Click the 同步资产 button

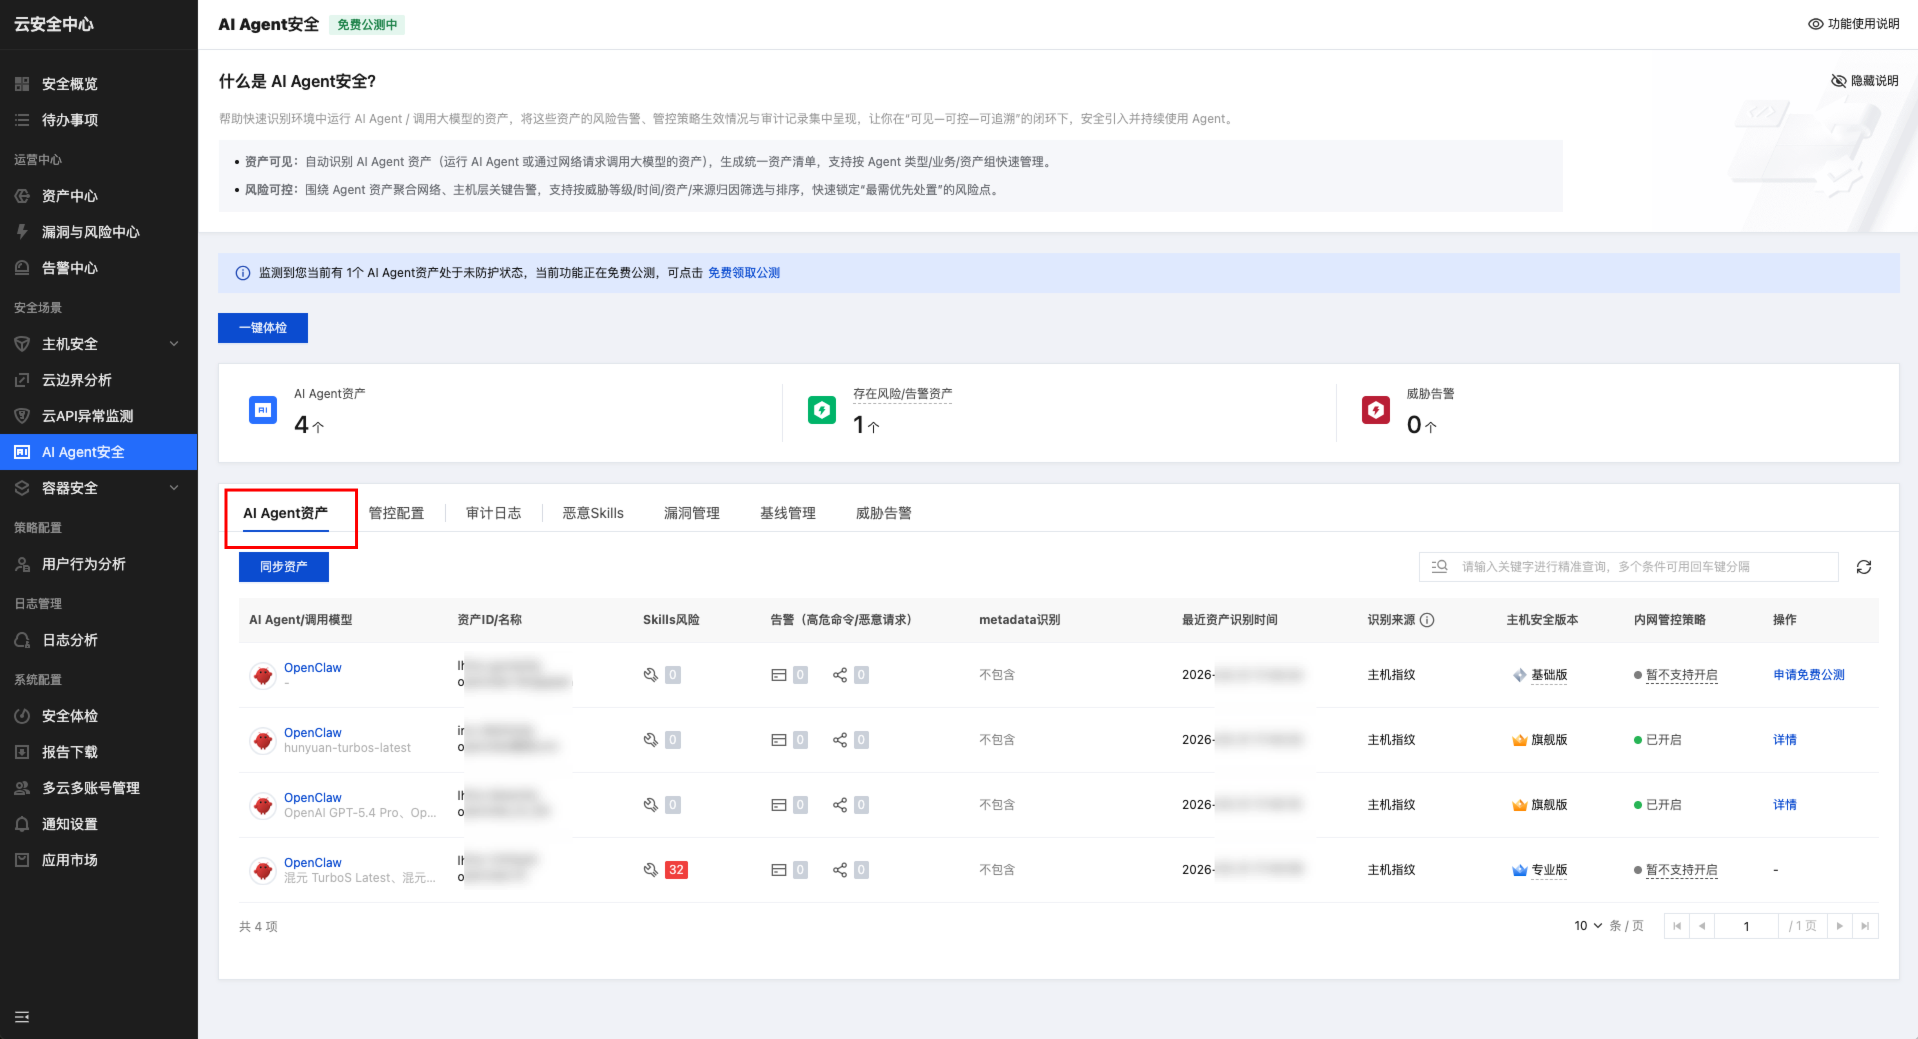tap(283, 567)
